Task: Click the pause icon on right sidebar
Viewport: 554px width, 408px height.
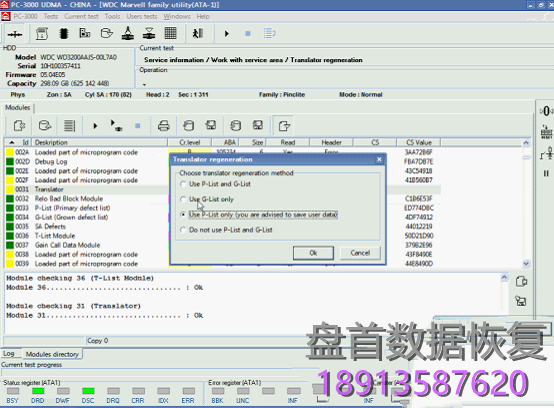Action: (x=546, y=173)
